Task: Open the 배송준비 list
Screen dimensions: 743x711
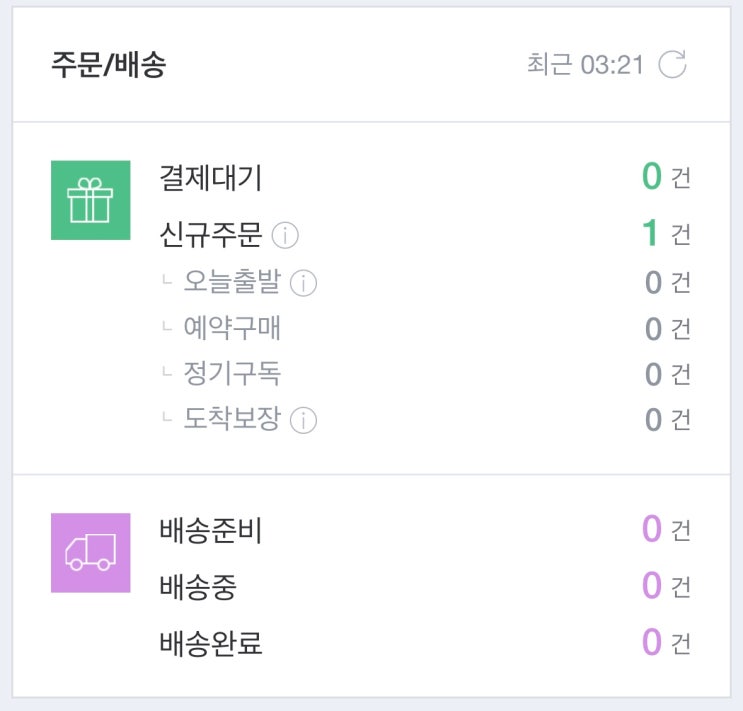Action: [x=210, y=530]
